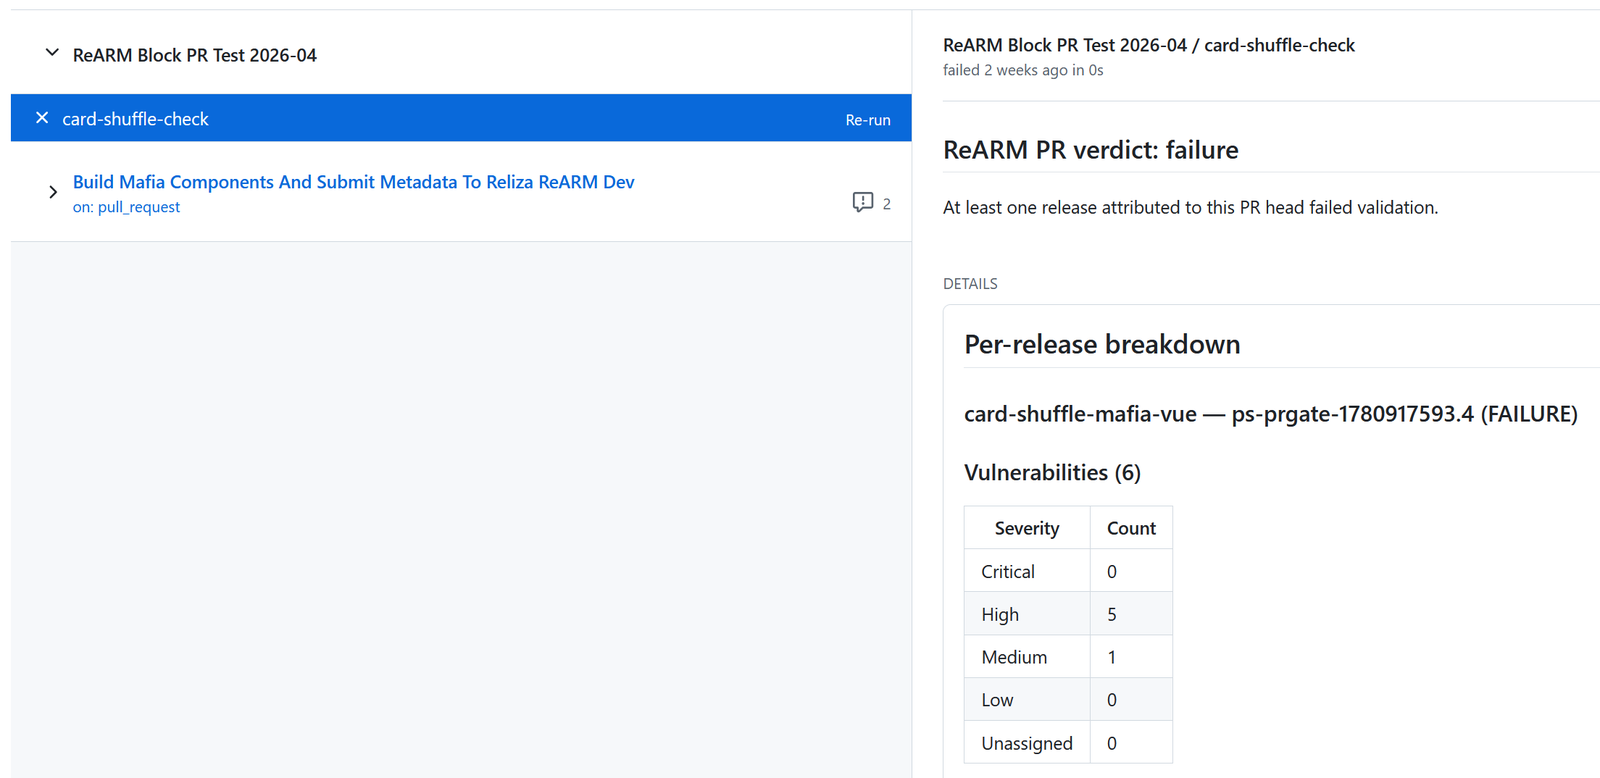Click 'on: pull_request' text

(126, 207)
